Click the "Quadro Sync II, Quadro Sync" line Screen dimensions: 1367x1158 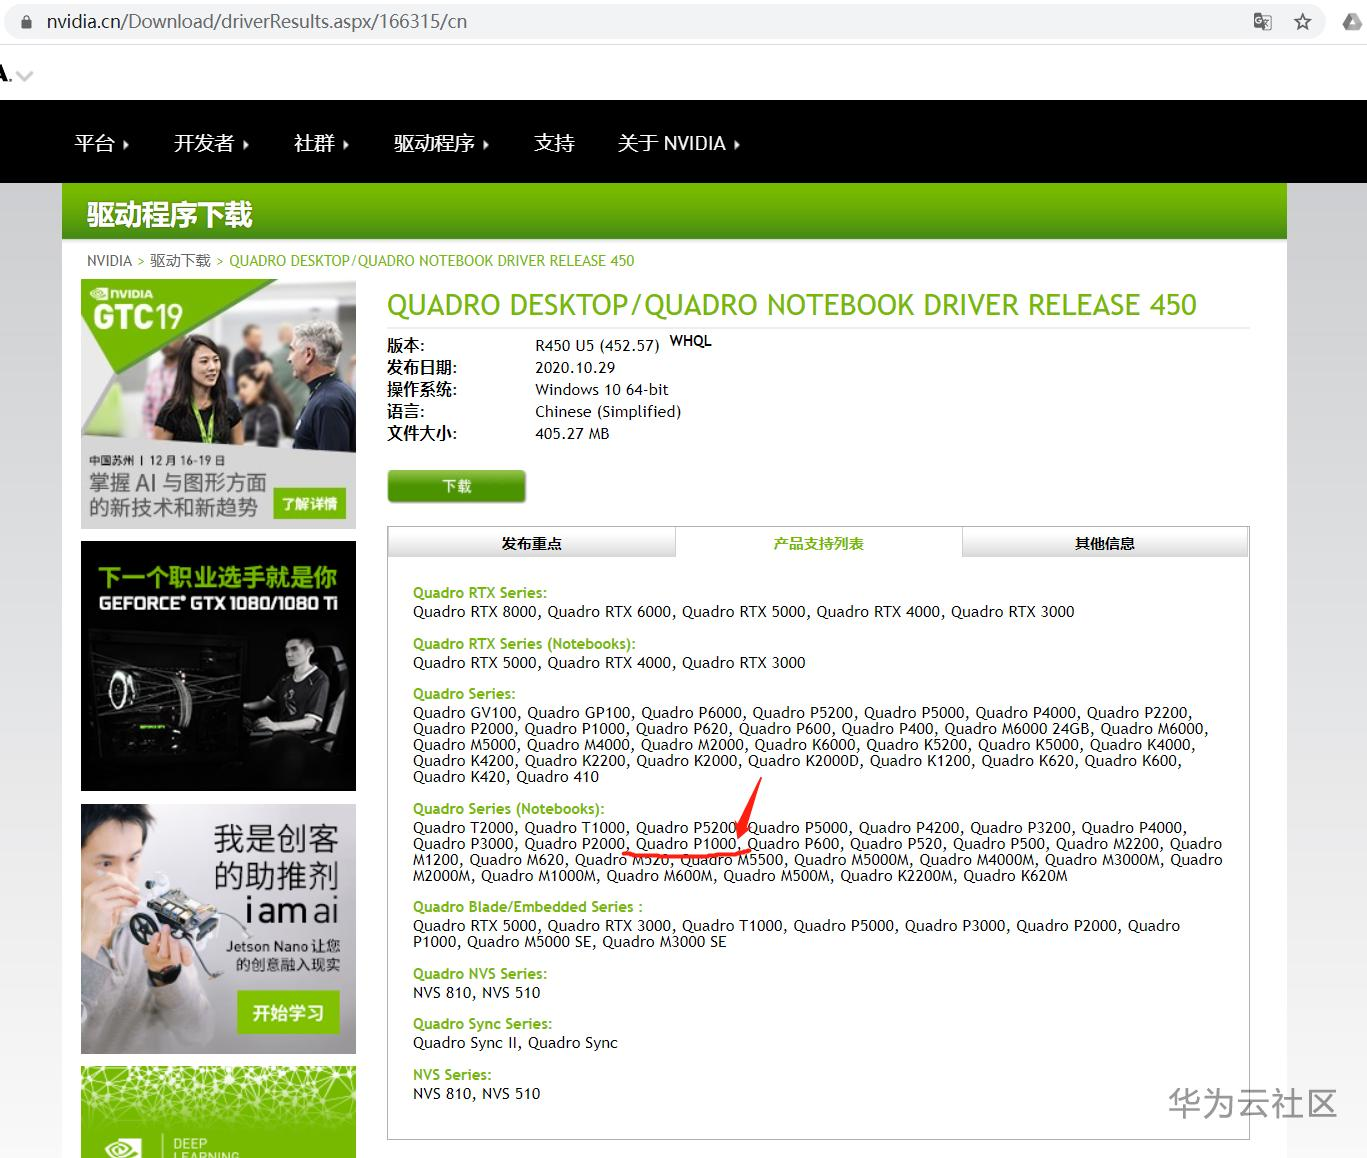[x=515, y=1043]
